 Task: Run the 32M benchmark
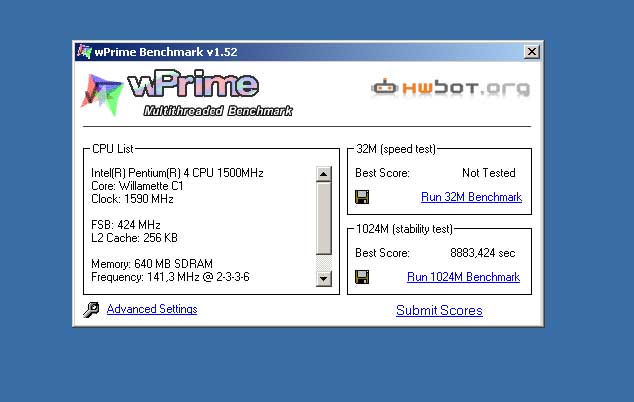471,197
